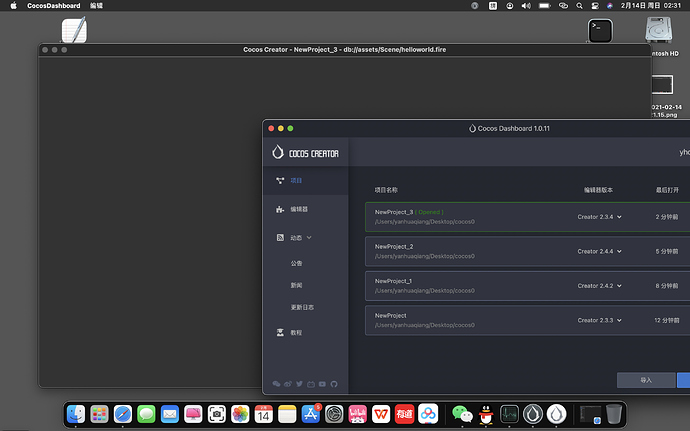This screenshot has height=431, width=690.
Task: Select 新闻 under 动态
Action: (x=296, y=285)
